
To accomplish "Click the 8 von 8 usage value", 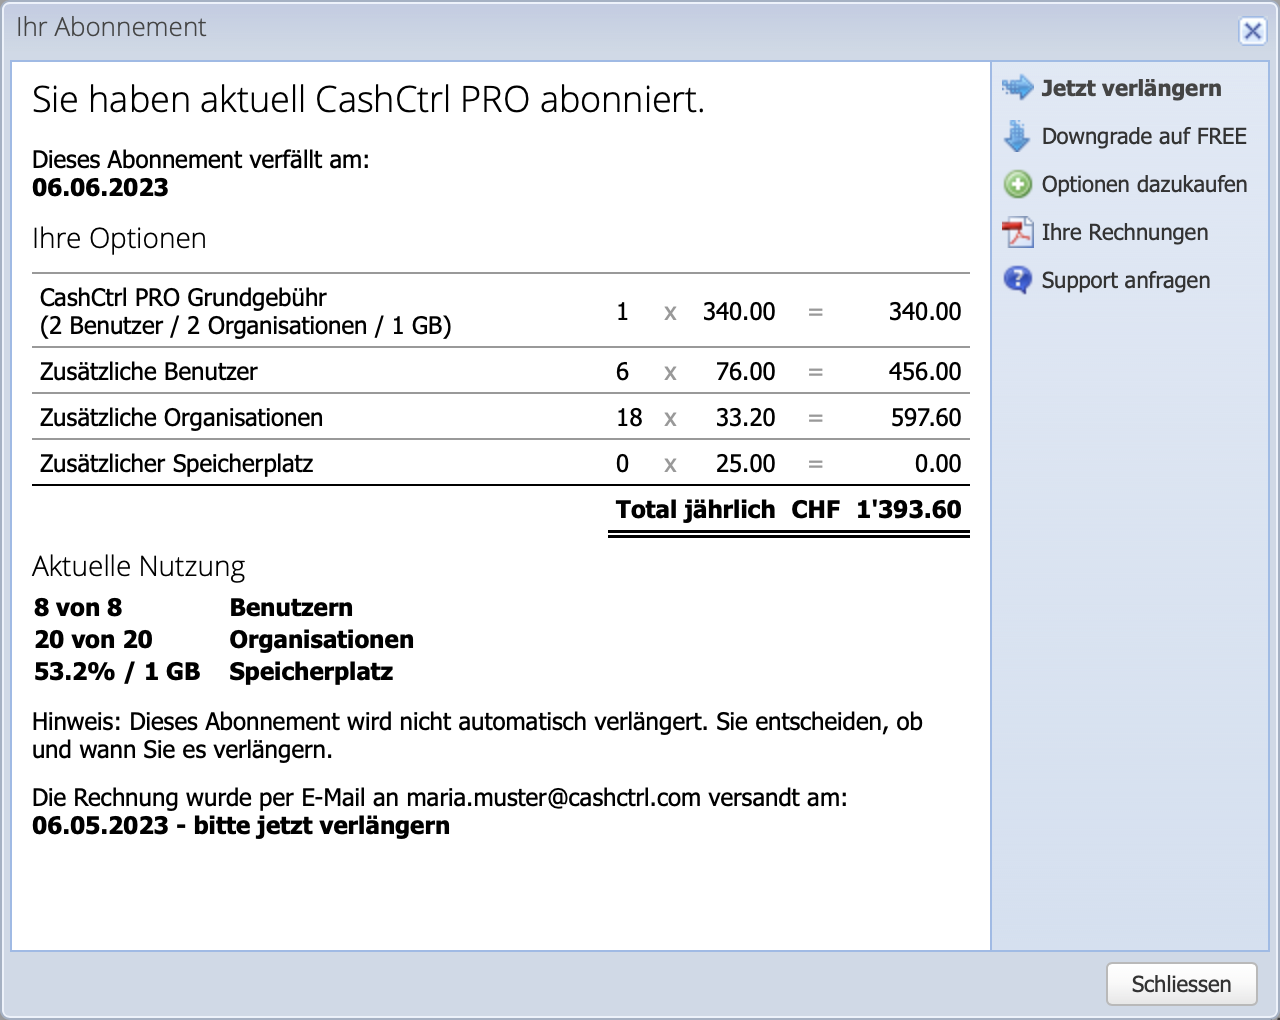I will click(78, 608).
